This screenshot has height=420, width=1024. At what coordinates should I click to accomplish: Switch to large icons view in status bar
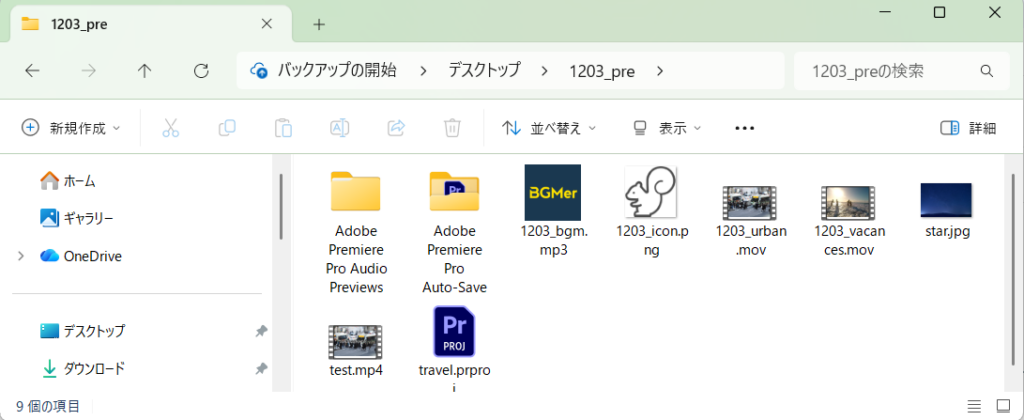coord(1002,406)
